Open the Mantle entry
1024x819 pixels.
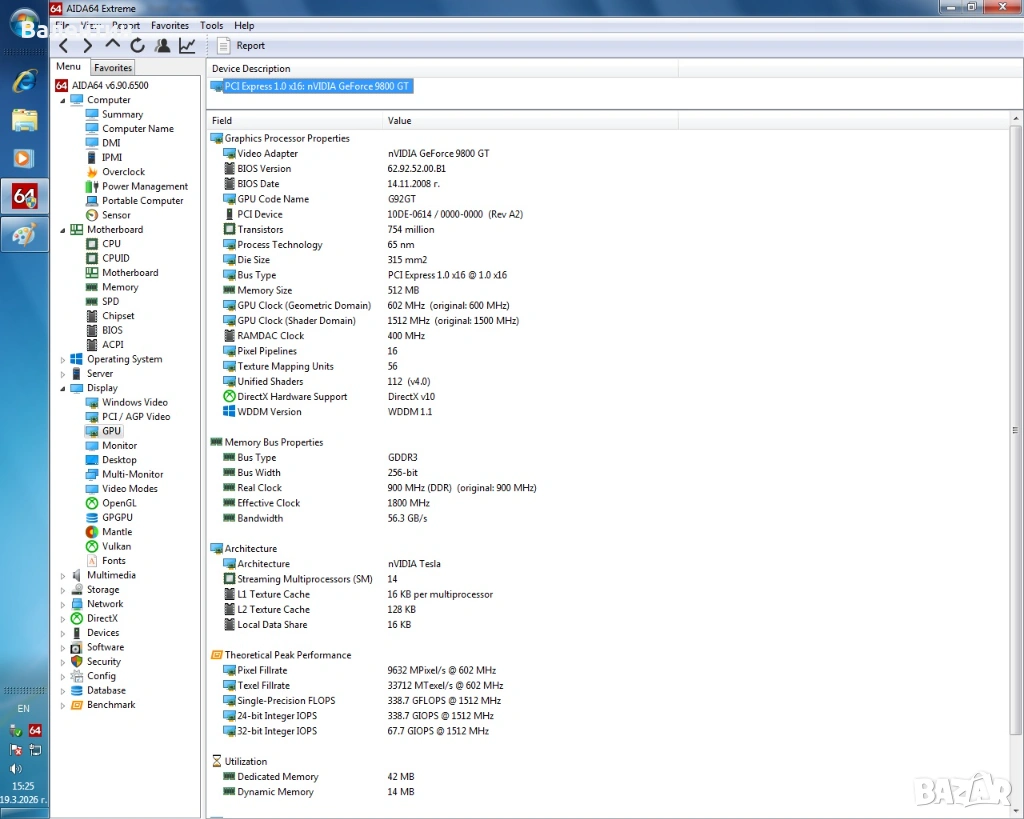[116, 532]
